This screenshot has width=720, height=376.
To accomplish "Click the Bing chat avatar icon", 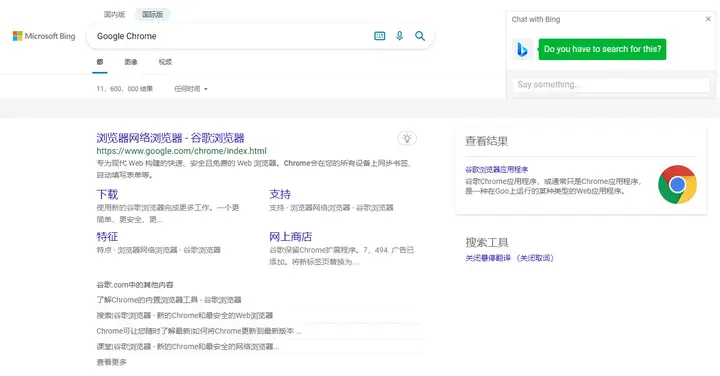I will [x=523, y=49].
